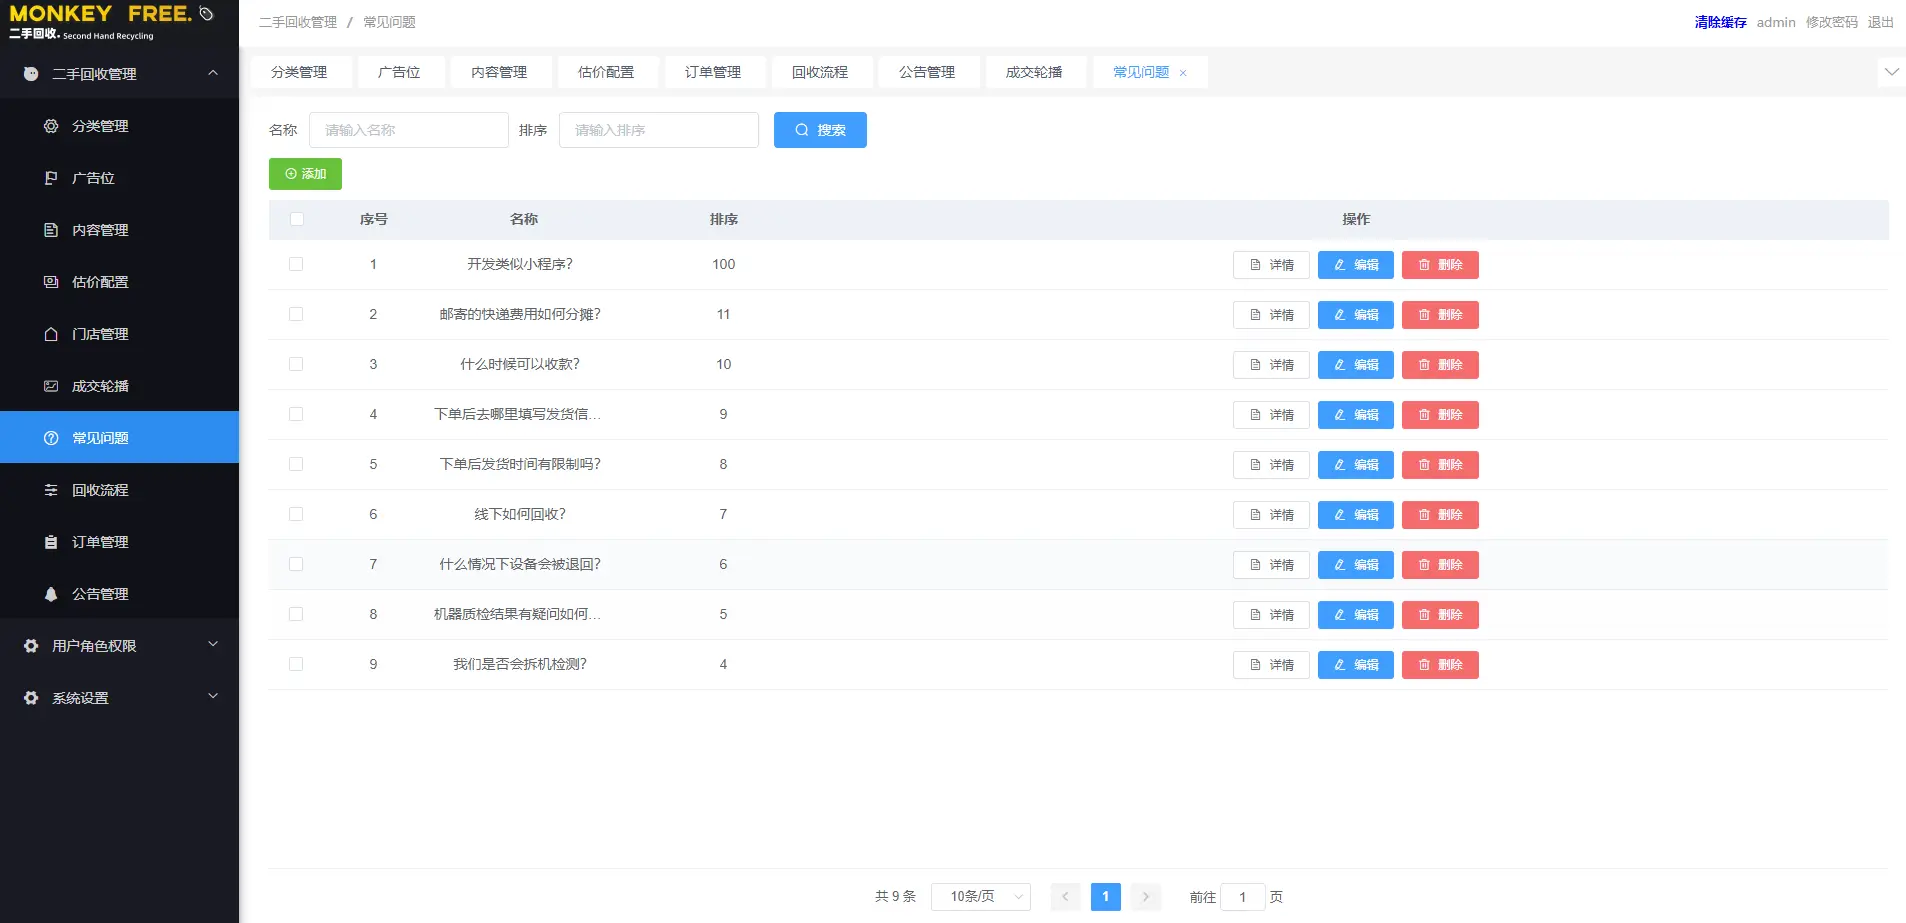Focus the 请输入名称 name input field
Screen dimensions: 1906x923
click(x=409, y=130)
